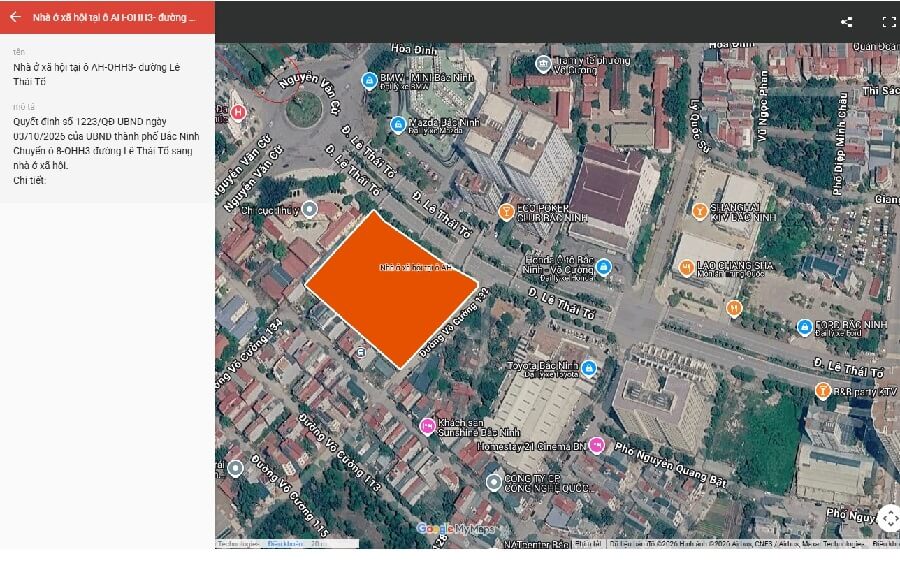Viewport: 900px width, 563px height.
Task: Open Trạm y tế phường Võ Cường marker
Action: click(543, 64)
